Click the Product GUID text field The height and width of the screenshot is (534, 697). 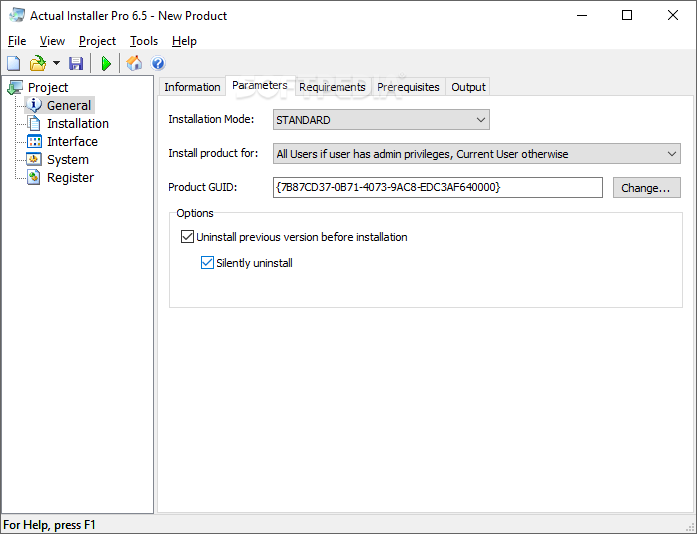point(437,187)
